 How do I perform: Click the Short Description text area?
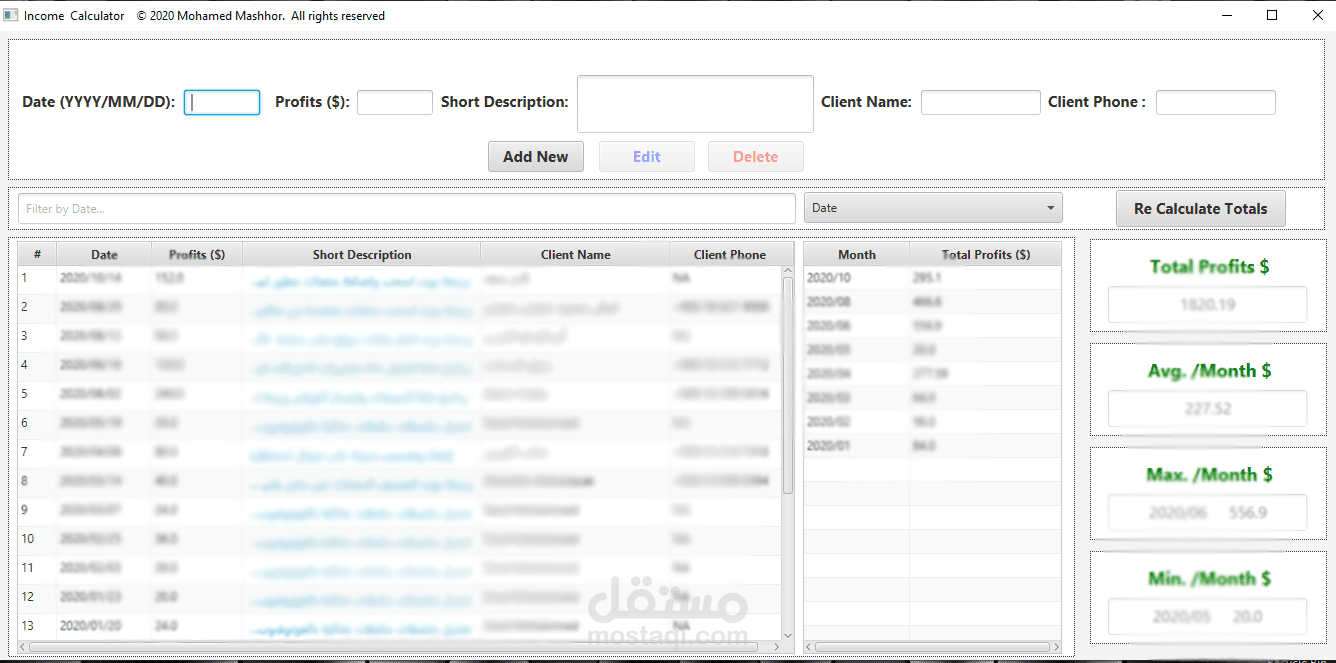click(x=695, y=103)
